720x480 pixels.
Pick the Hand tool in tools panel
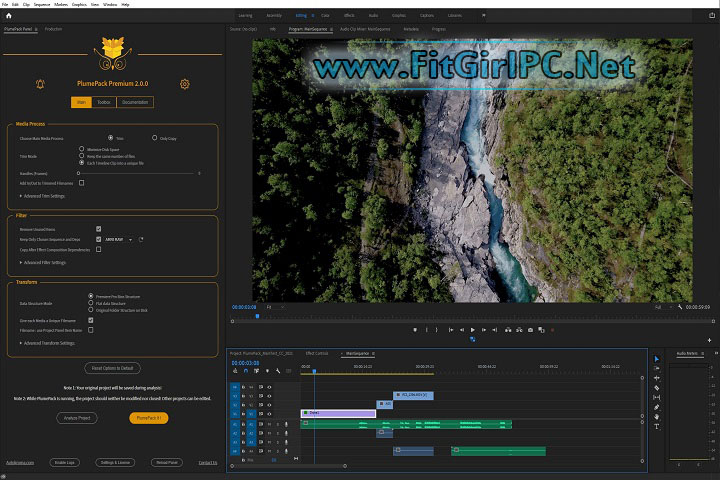coord(657,416)
